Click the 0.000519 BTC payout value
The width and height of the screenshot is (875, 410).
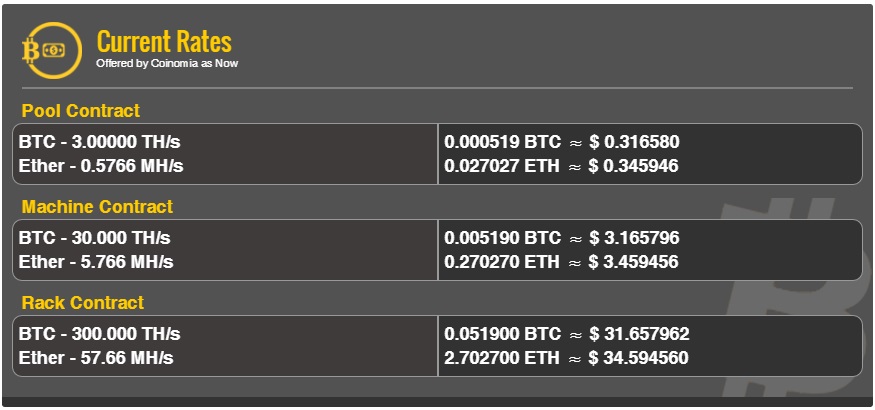coord(503,142)
